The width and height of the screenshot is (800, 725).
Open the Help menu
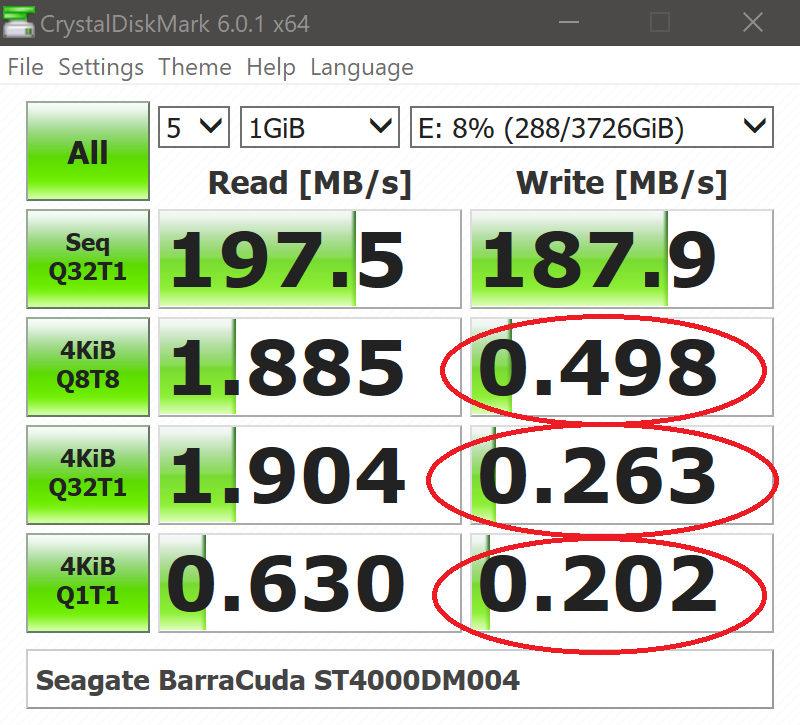271,68
